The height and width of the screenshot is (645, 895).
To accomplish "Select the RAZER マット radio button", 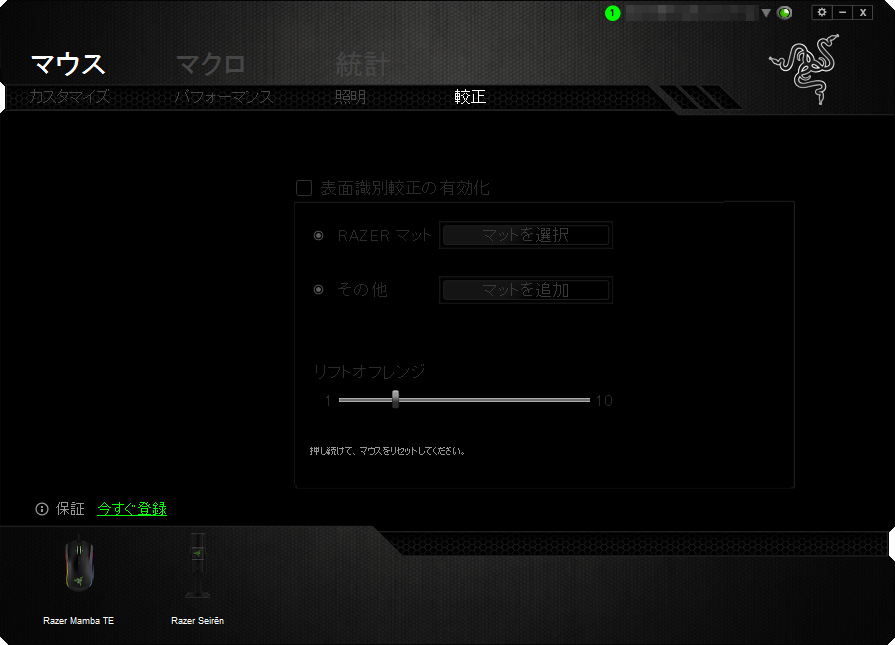I will point(319,236).
